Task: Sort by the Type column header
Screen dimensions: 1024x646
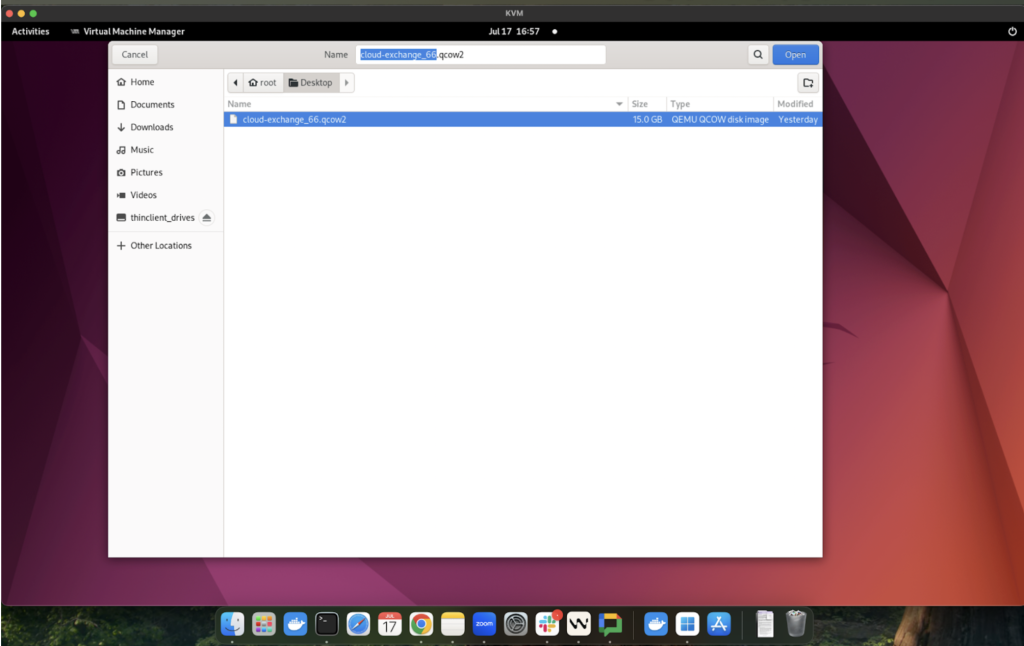Action: click(x=720, y=104)
